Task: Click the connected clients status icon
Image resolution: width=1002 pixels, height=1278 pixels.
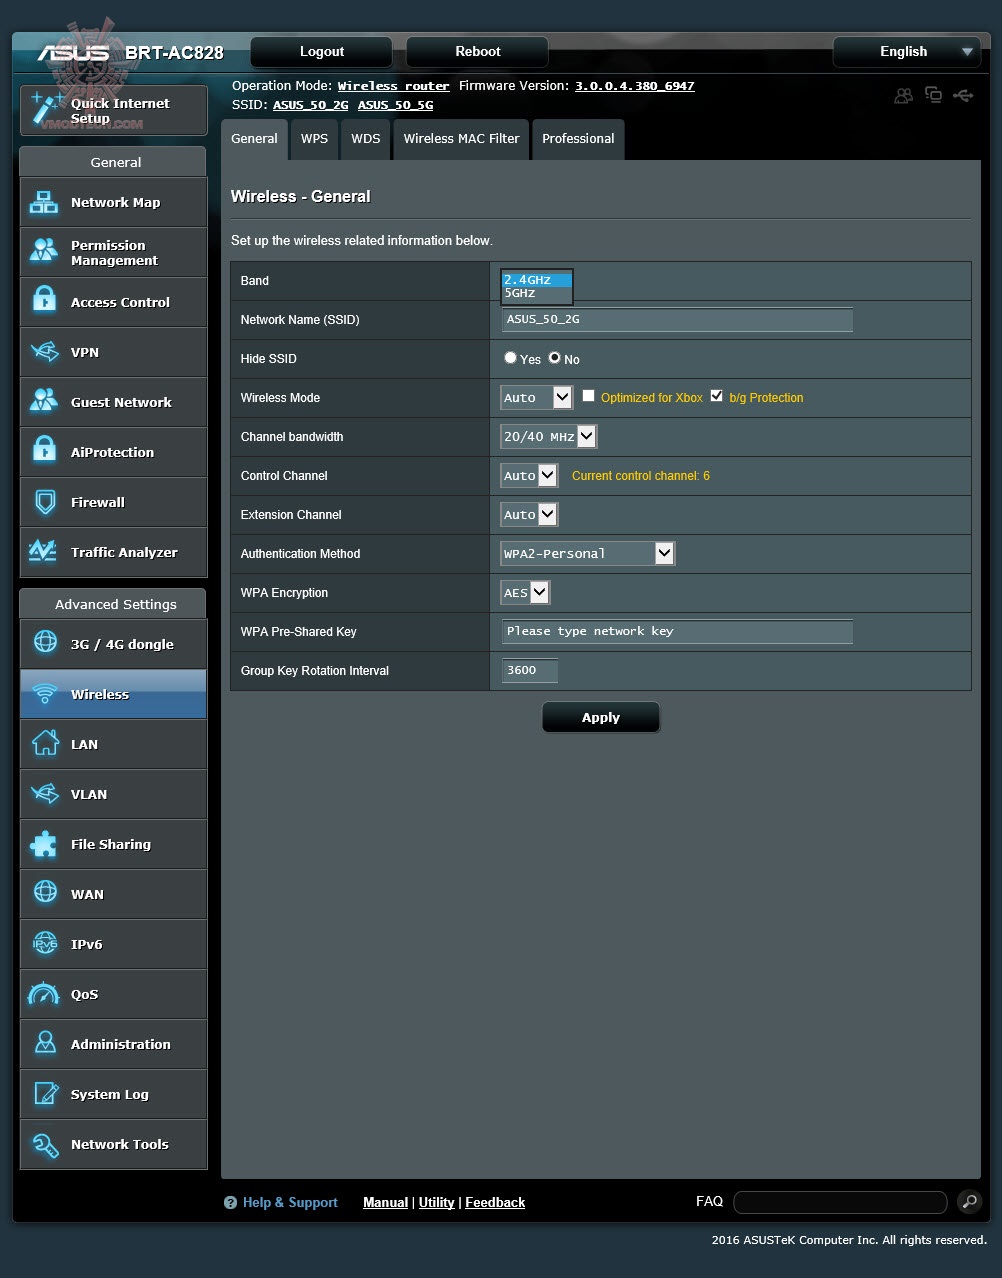Action: (x=903, y=96)
